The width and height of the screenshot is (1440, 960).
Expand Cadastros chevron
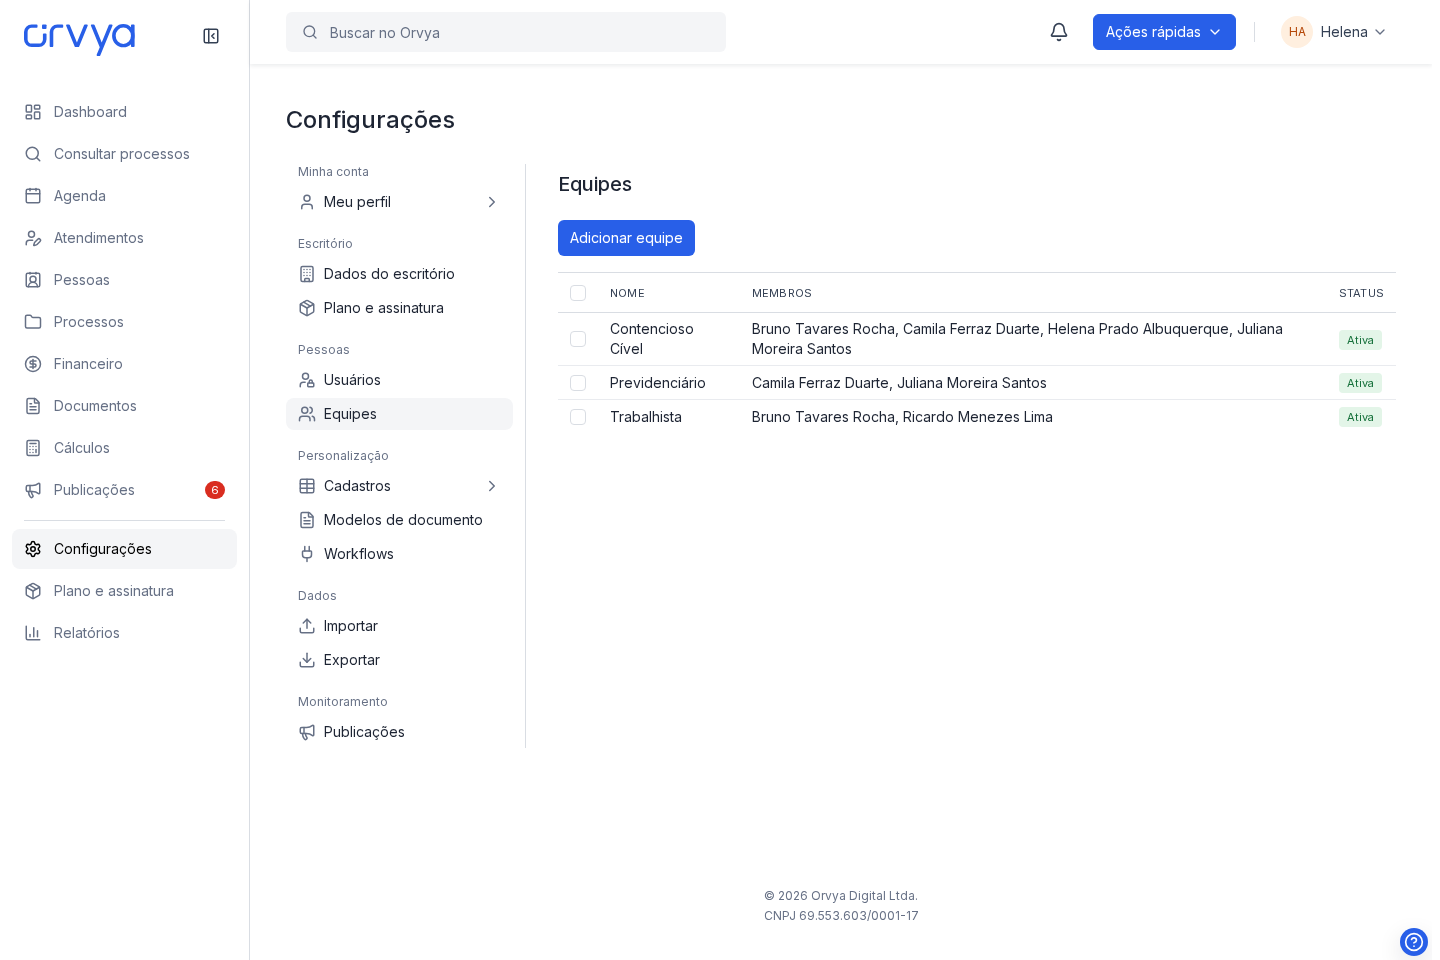tap(492, 486)
